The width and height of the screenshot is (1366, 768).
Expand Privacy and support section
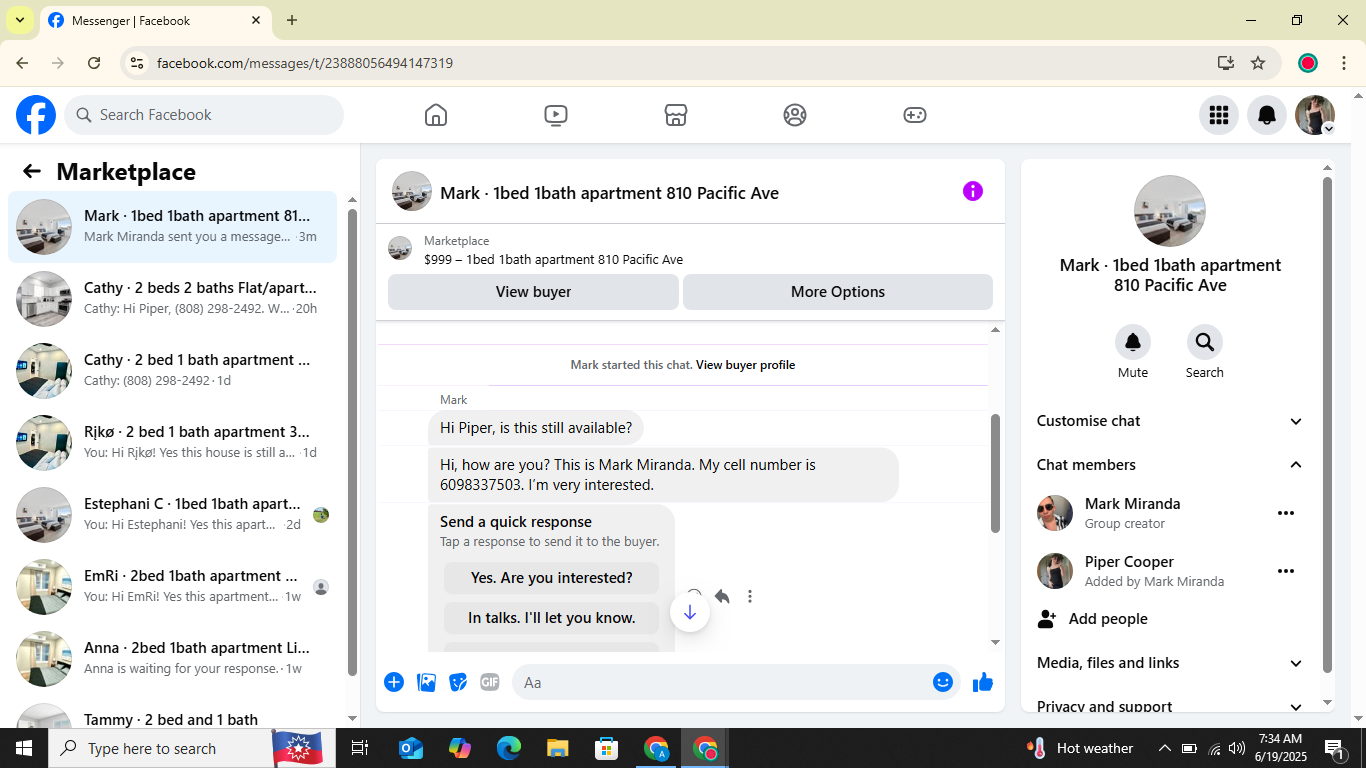(1170, 706)
